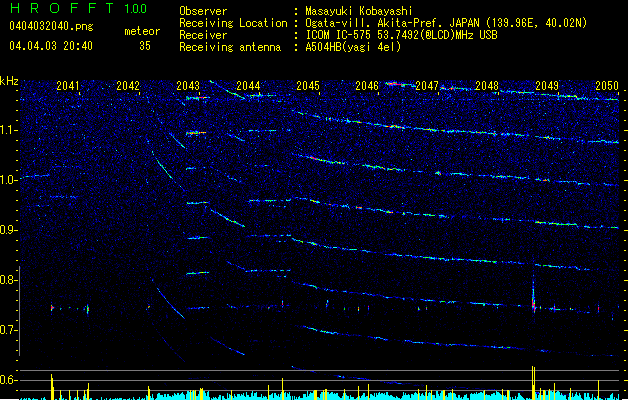Click the 2050 time axis marker

coord(607,86)
